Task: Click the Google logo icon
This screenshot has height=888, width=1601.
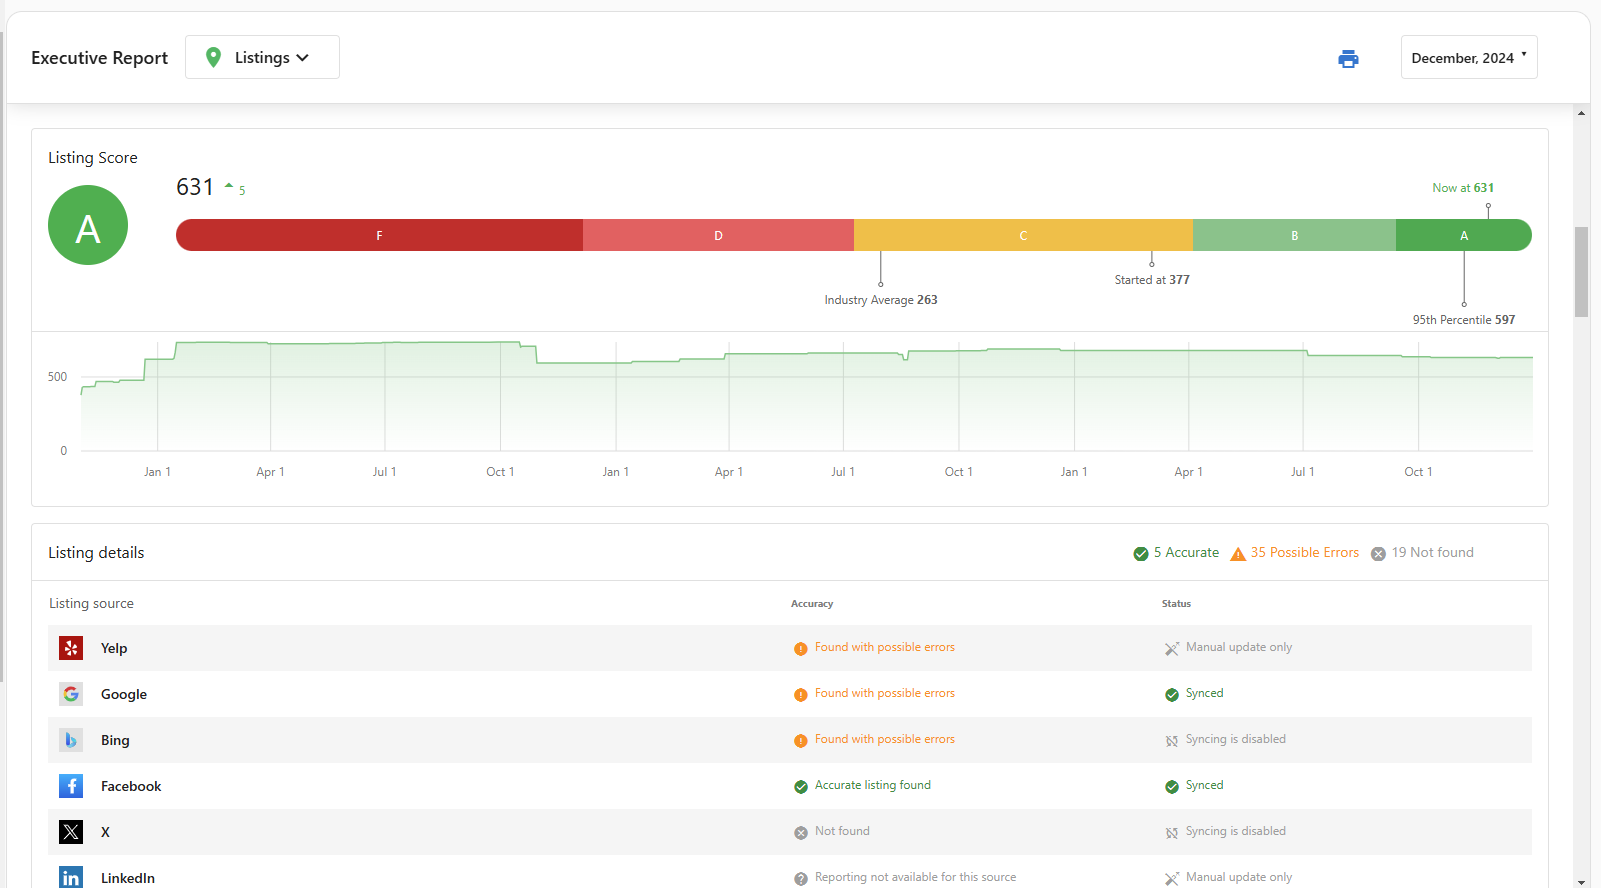Action: click(x=71, y=694)
